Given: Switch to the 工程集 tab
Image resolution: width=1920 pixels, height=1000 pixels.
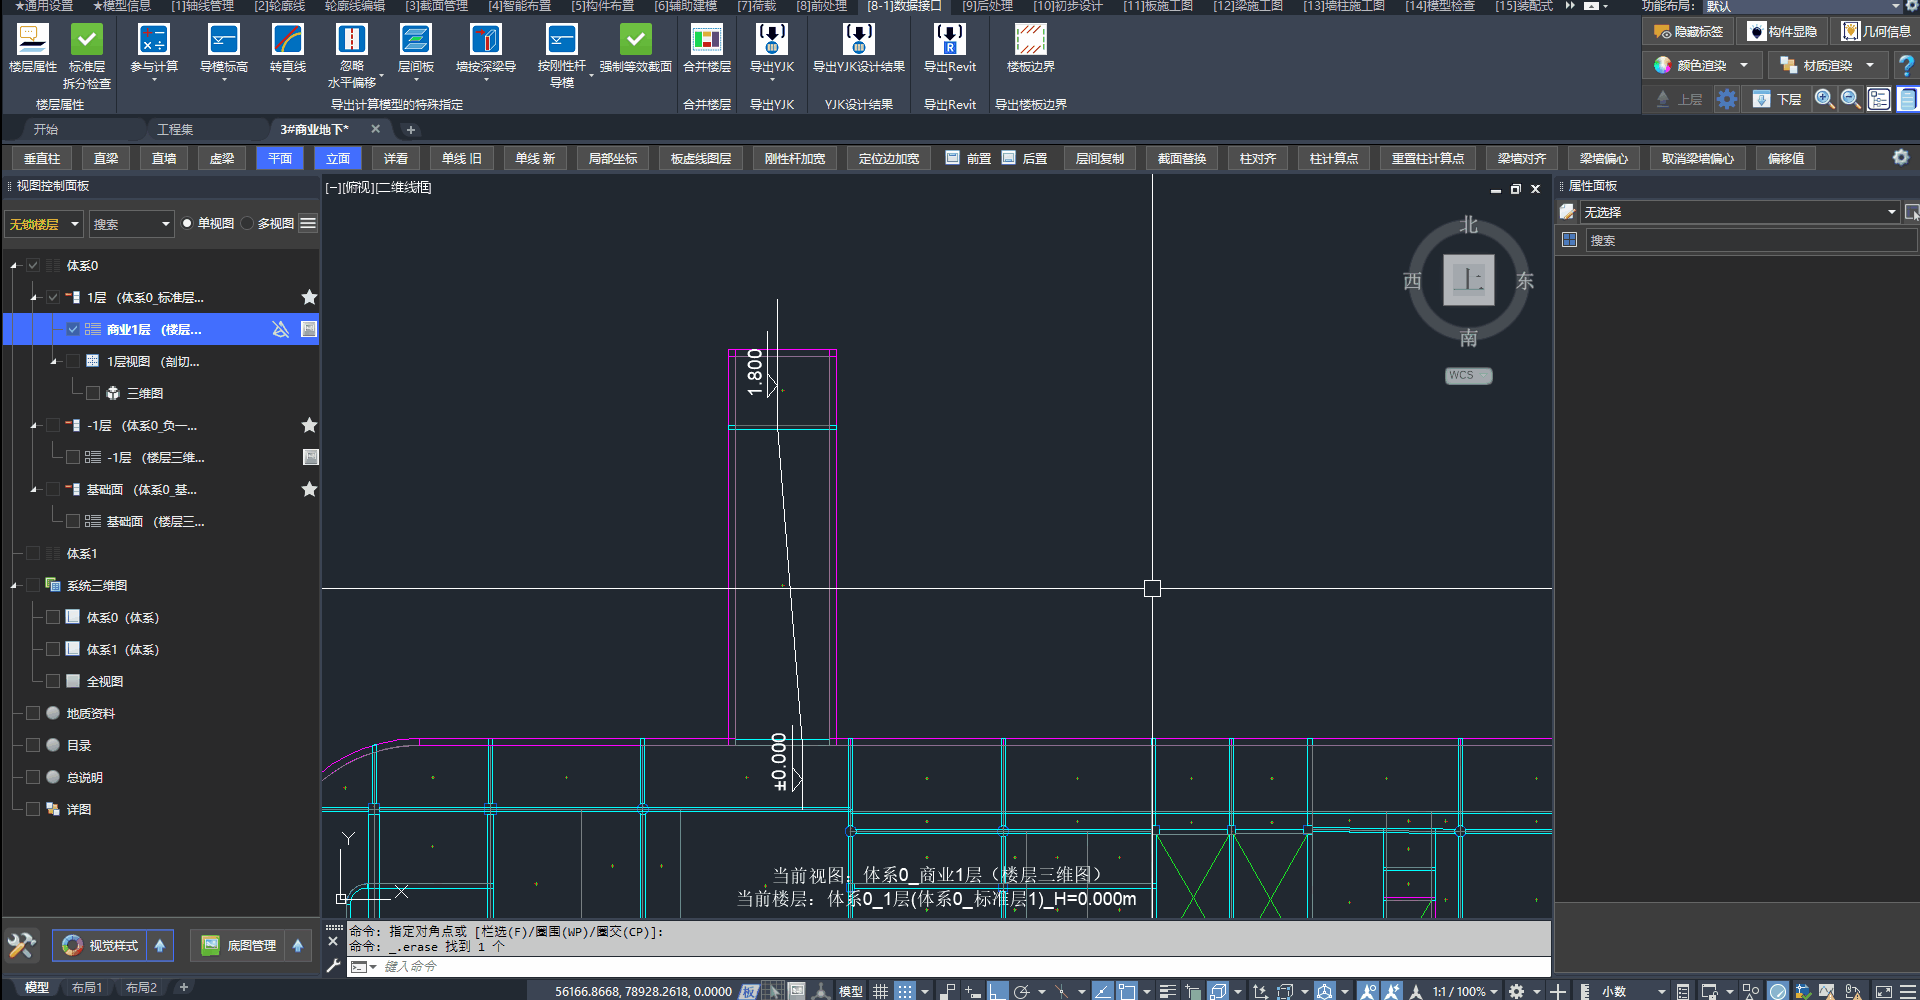Looking at the screenshot, I should (175, 130).
